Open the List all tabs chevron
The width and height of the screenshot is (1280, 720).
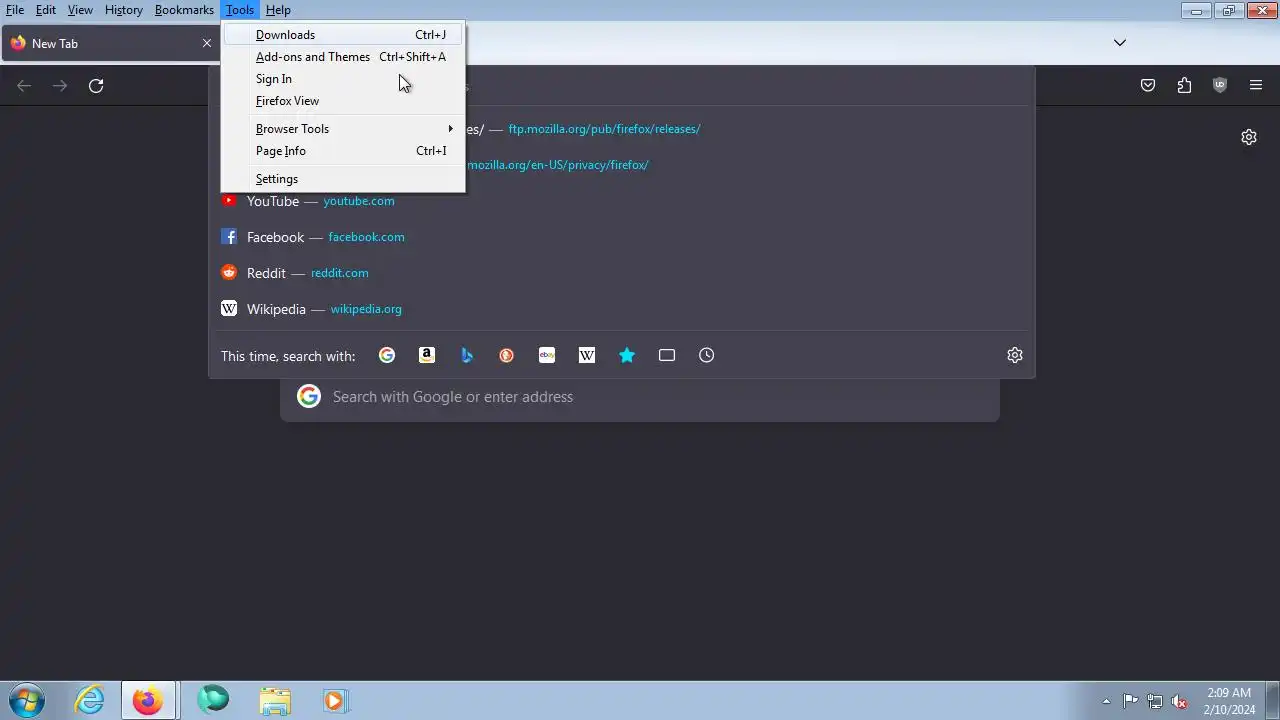coord(1120,43)
